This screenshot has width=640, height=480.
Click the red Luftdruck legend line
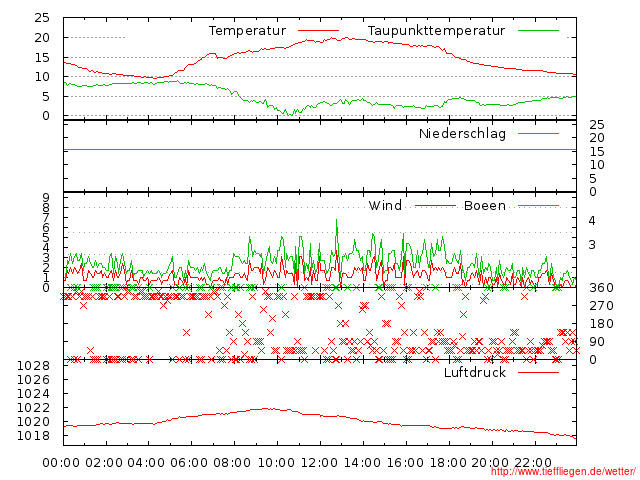coord(538,372)
